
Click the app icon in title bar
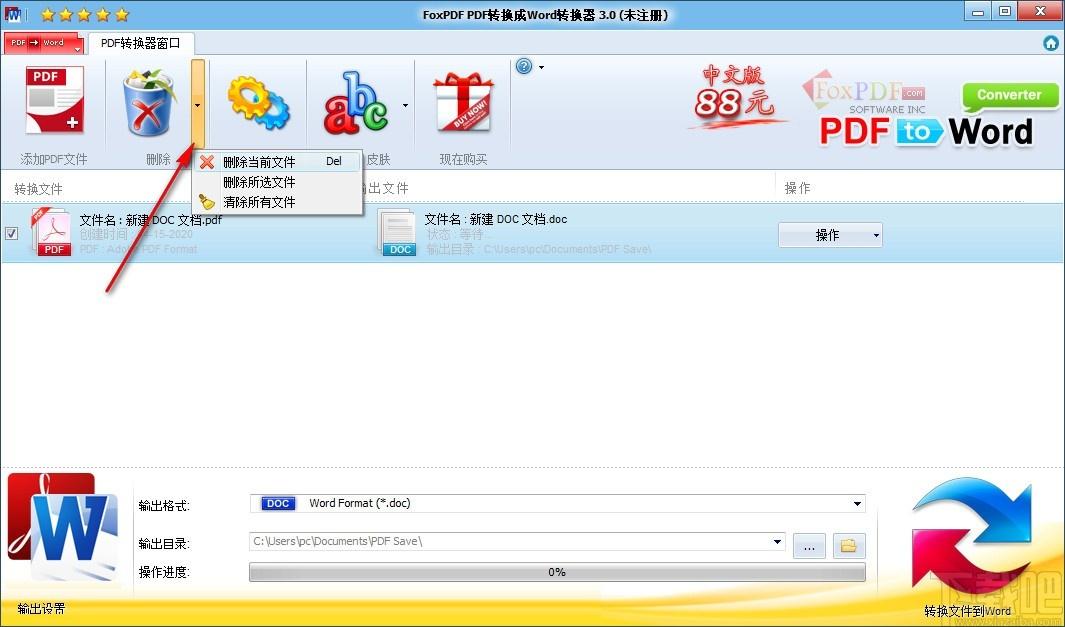click(x=12, y=14)
